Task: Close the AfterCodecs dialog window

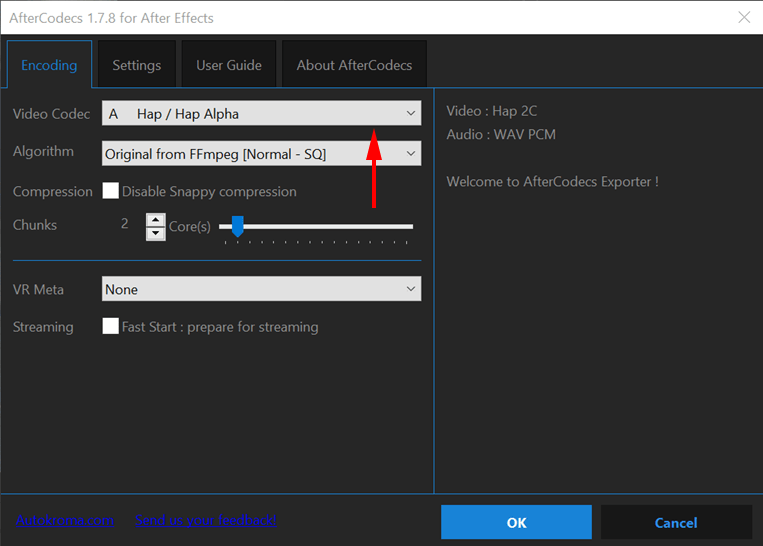Action: coord(743,17)
